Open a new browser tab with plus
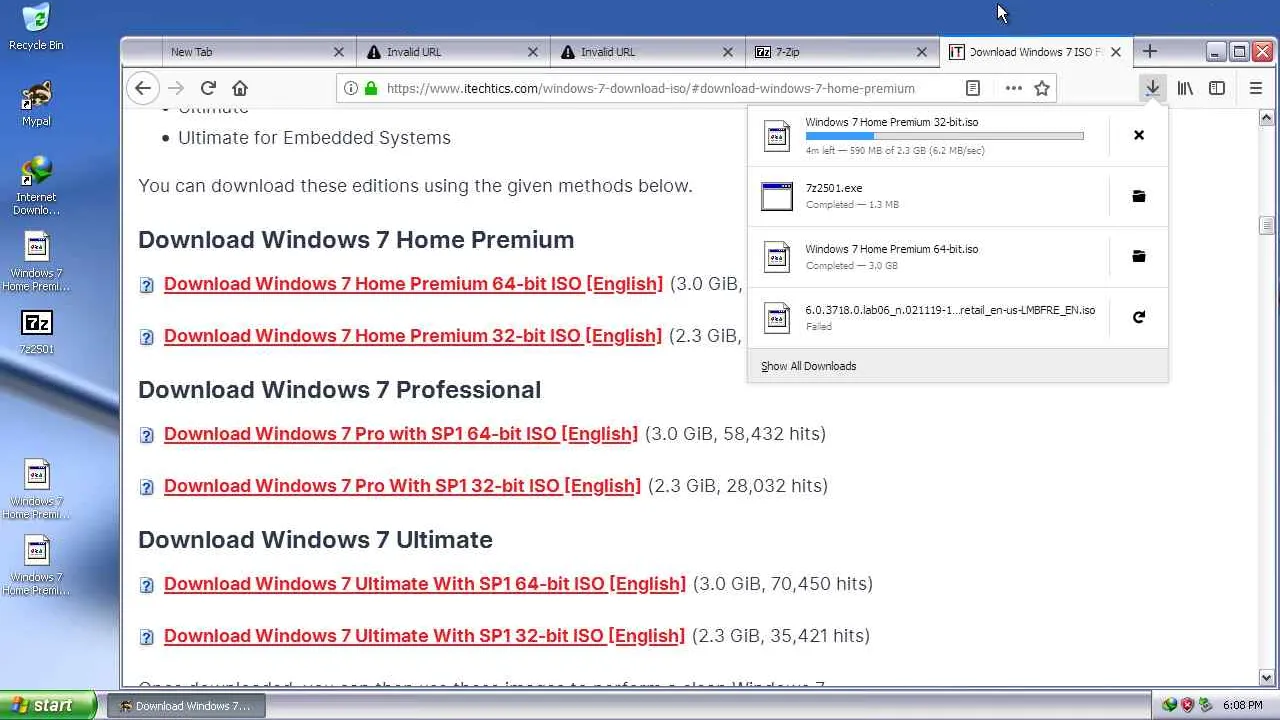1280x720 pixels. [x=1150, y=51]
